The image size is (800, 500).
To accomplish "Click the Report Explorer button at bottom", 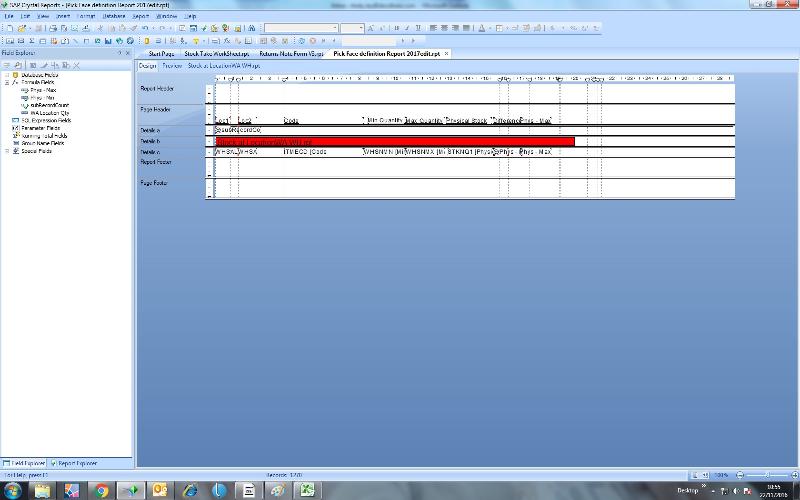I will [x=76, y=463].
